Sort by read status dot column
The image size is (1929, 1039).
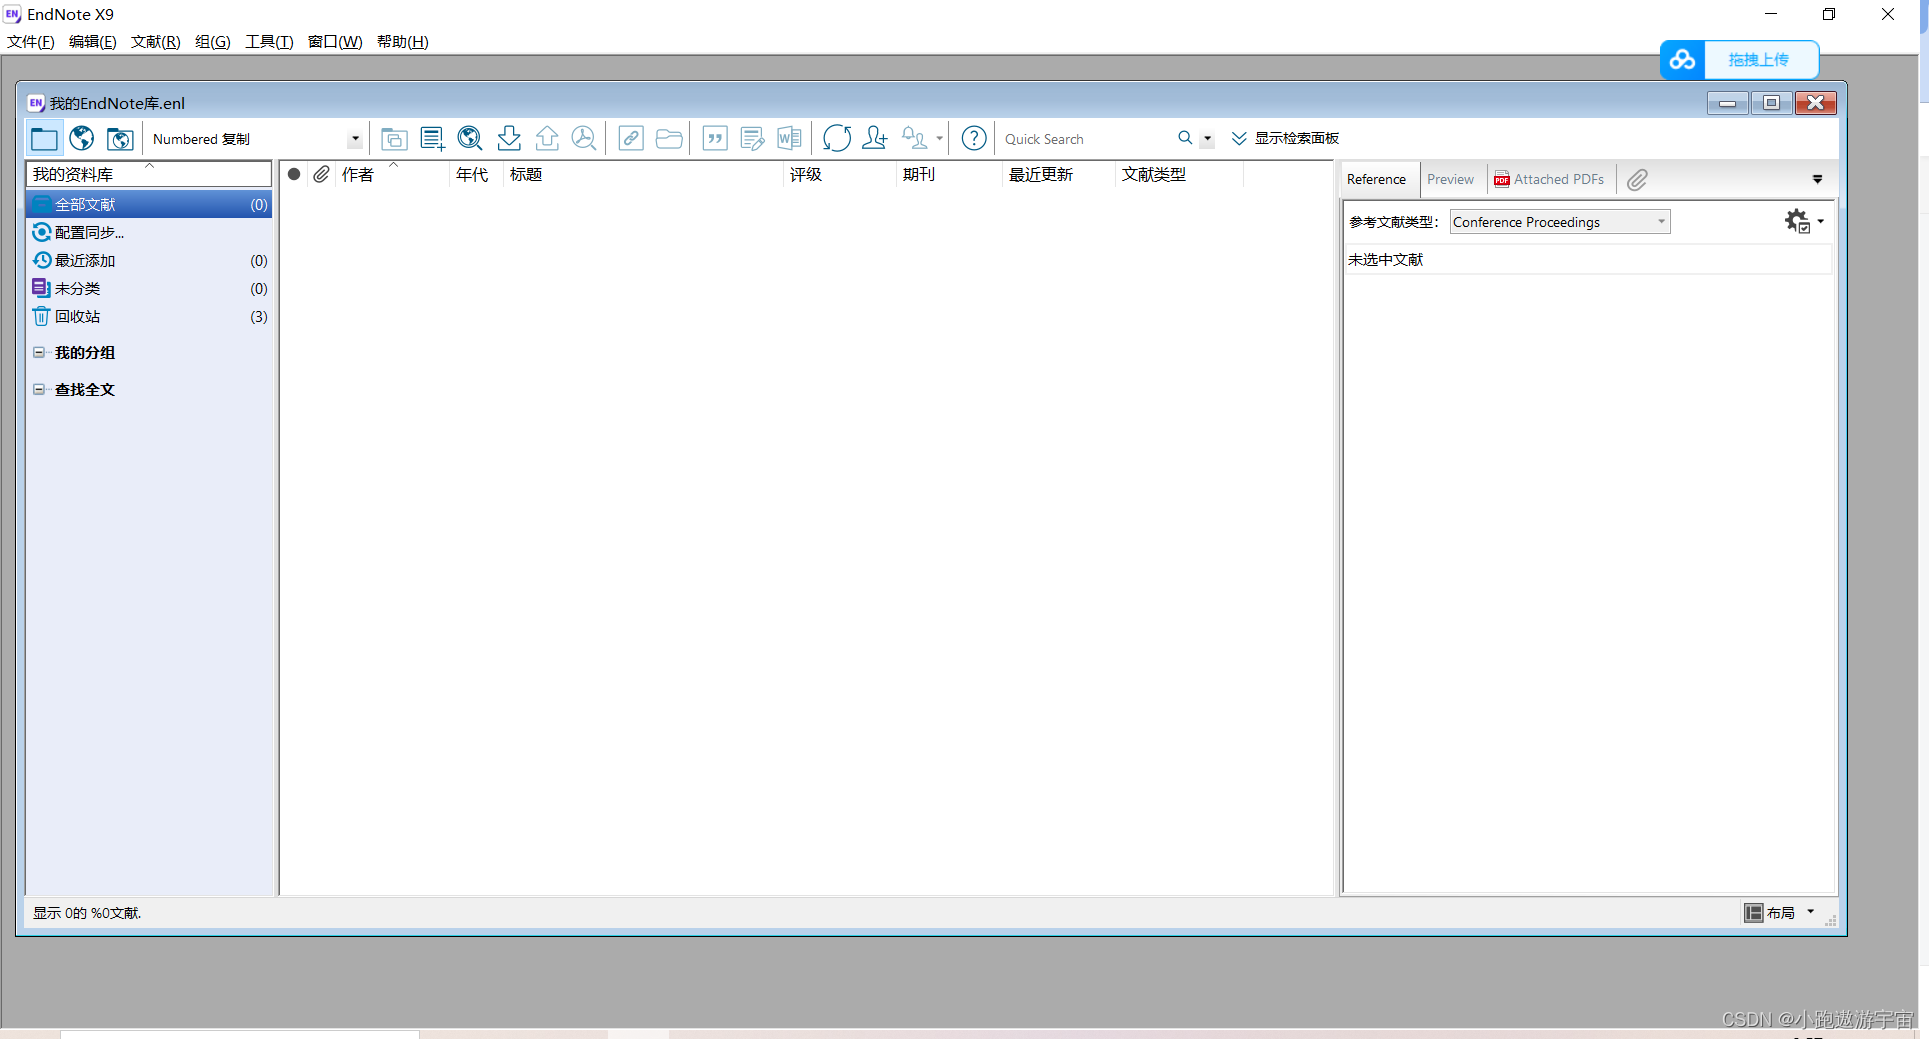point(294,174)
